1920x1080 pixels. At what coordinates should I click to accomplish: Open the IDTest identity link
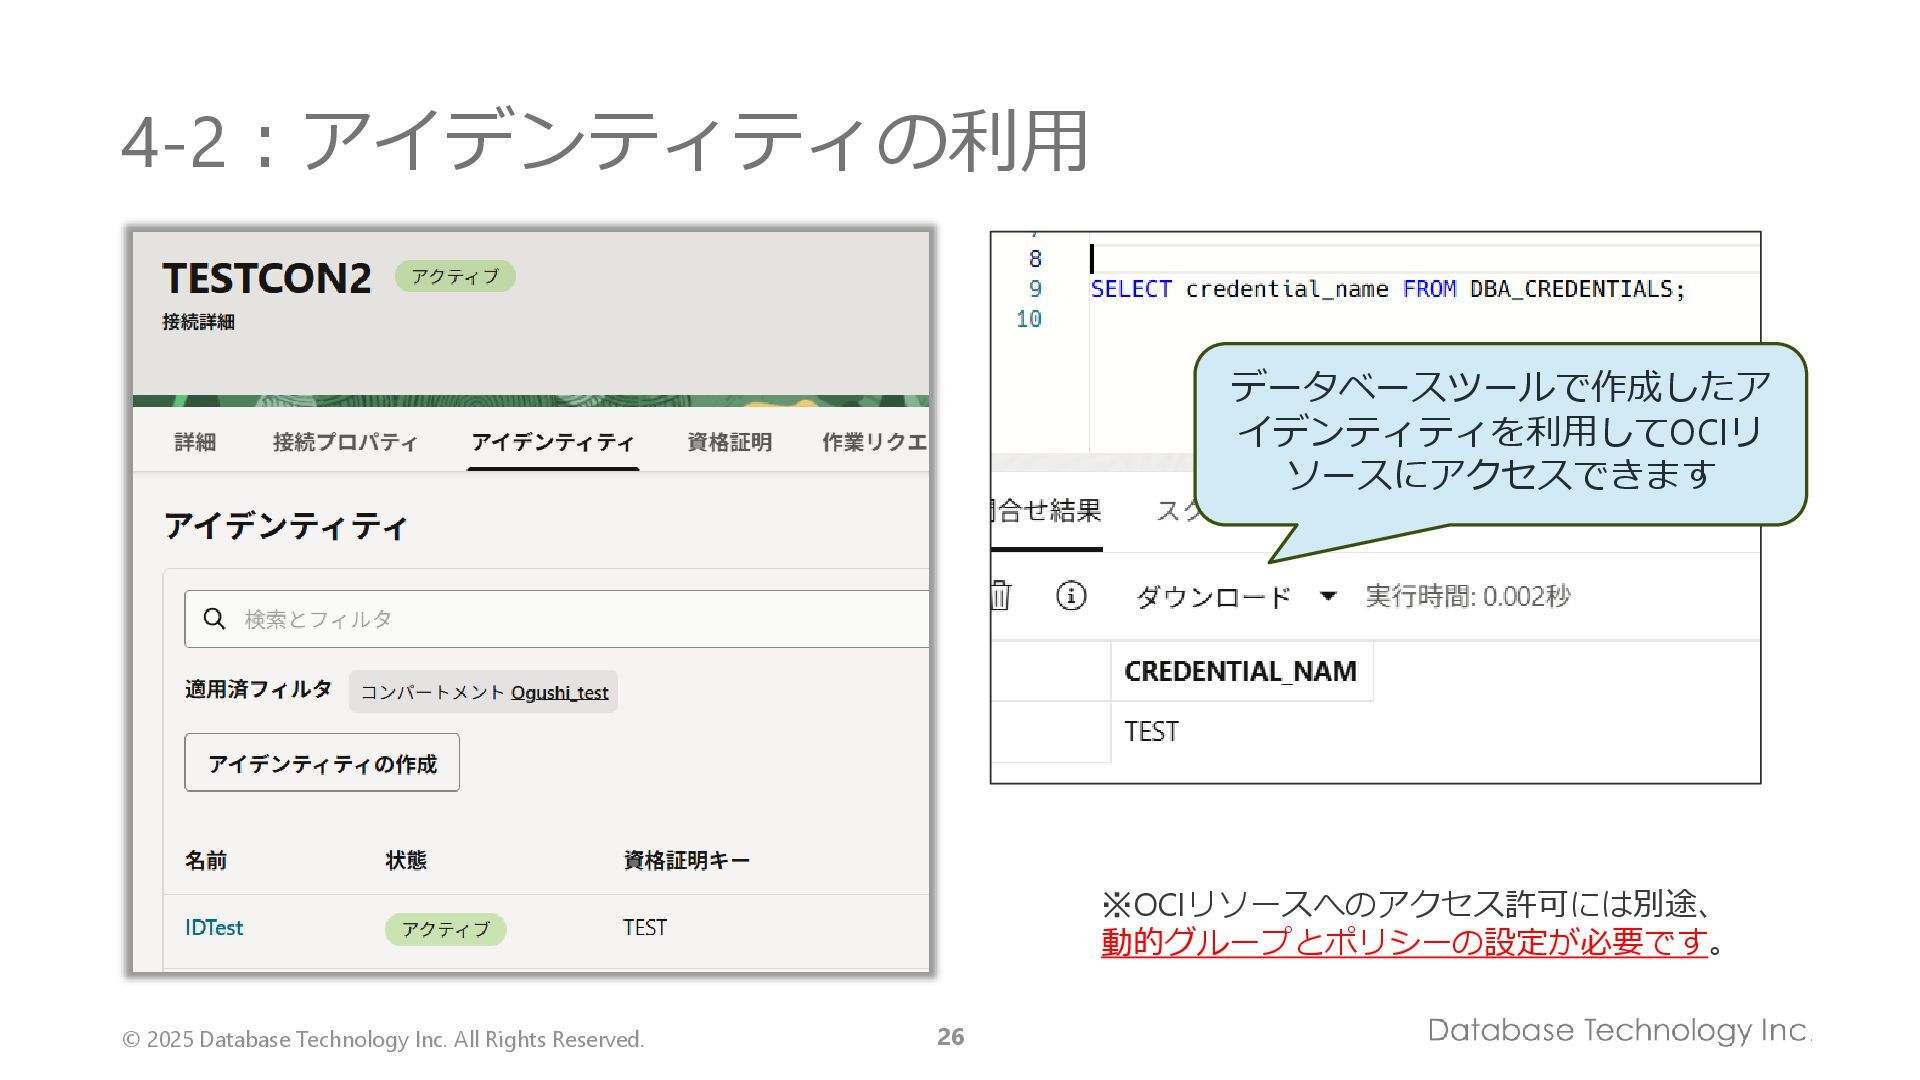pos(214,928)
